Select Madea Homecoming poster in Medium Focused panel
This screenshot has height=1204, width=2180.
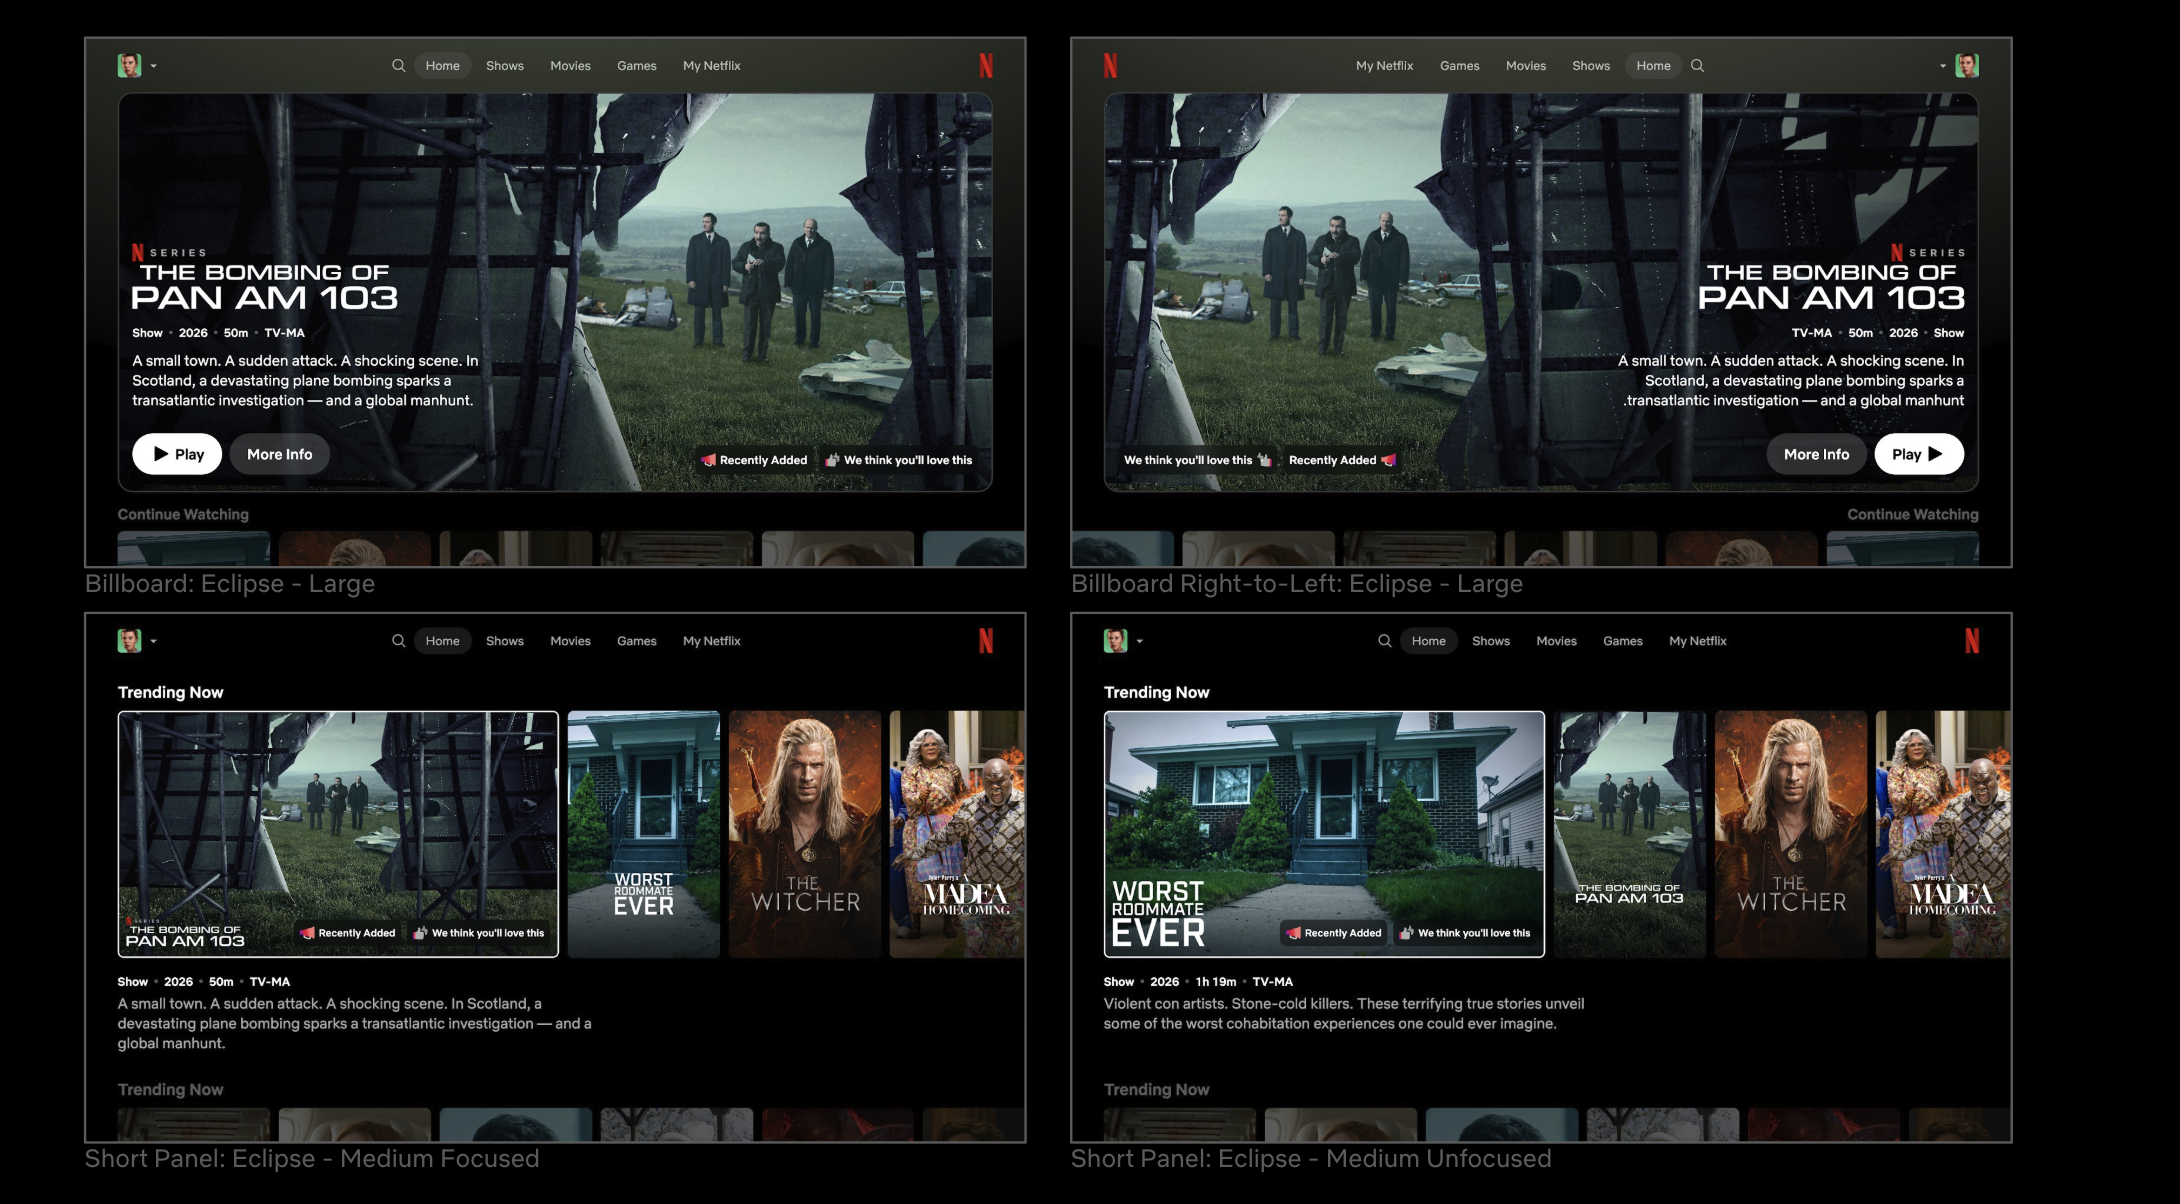[x=957, y=834]
